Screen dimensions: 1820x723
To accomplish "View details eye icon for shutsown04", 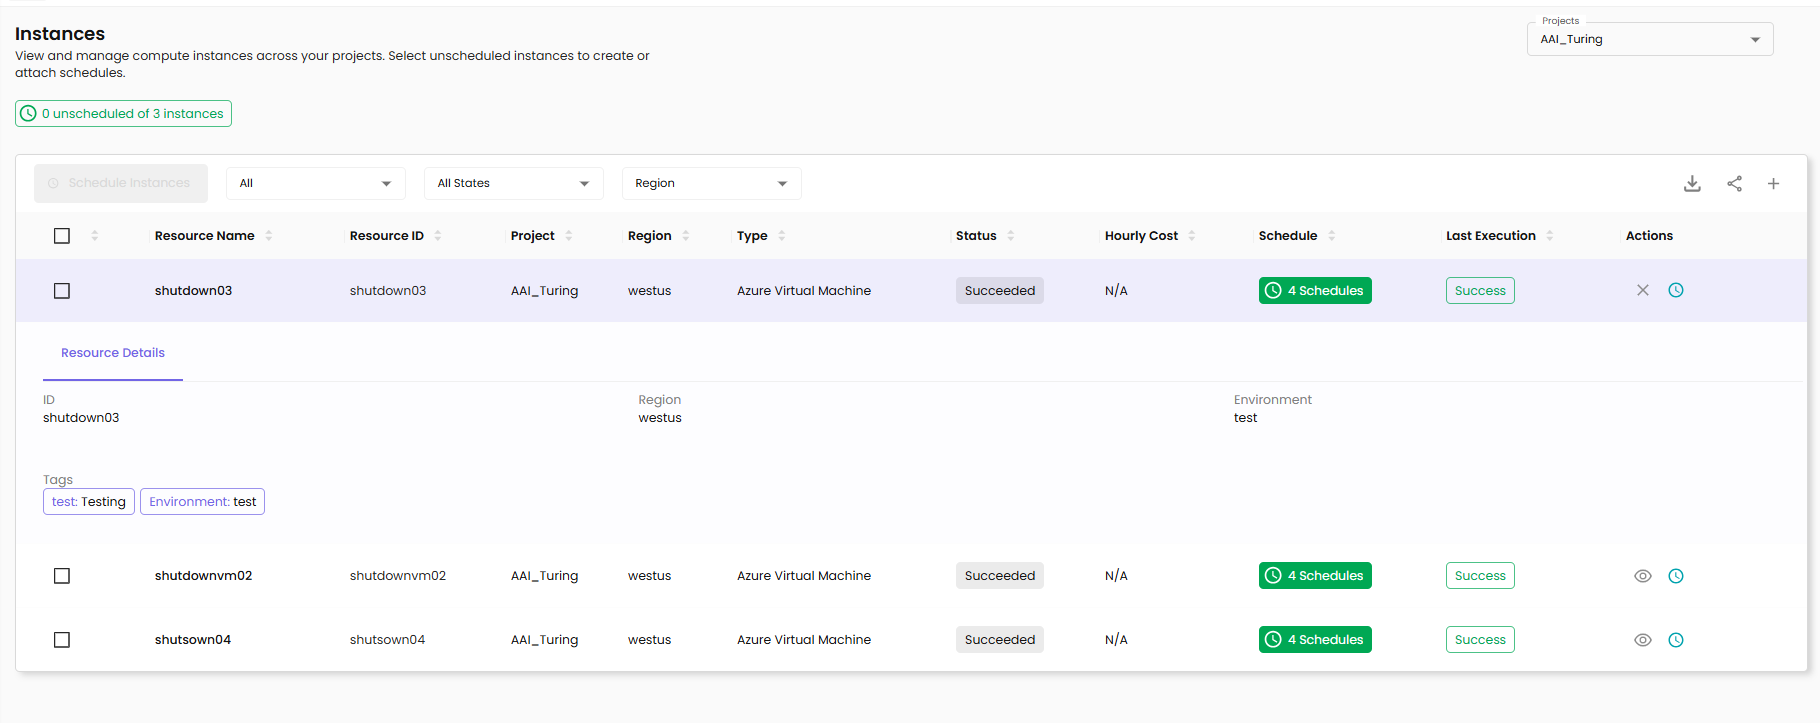I will click(1643, 640).
